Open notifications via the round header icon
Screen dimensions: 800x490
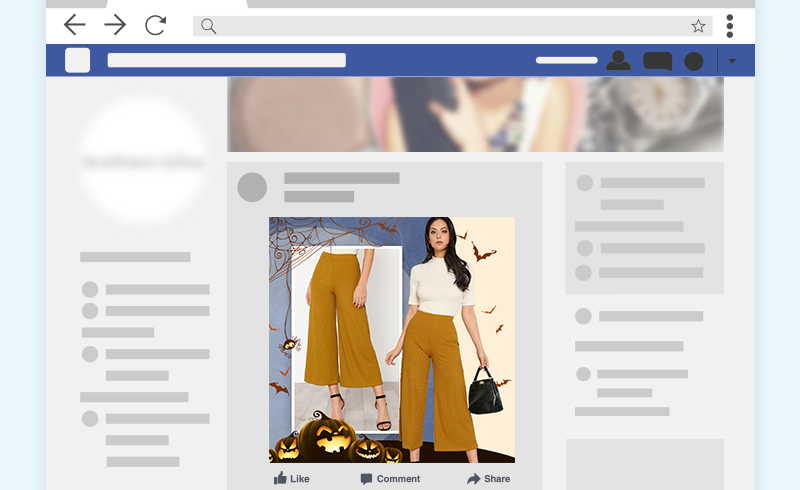(693, 61)
